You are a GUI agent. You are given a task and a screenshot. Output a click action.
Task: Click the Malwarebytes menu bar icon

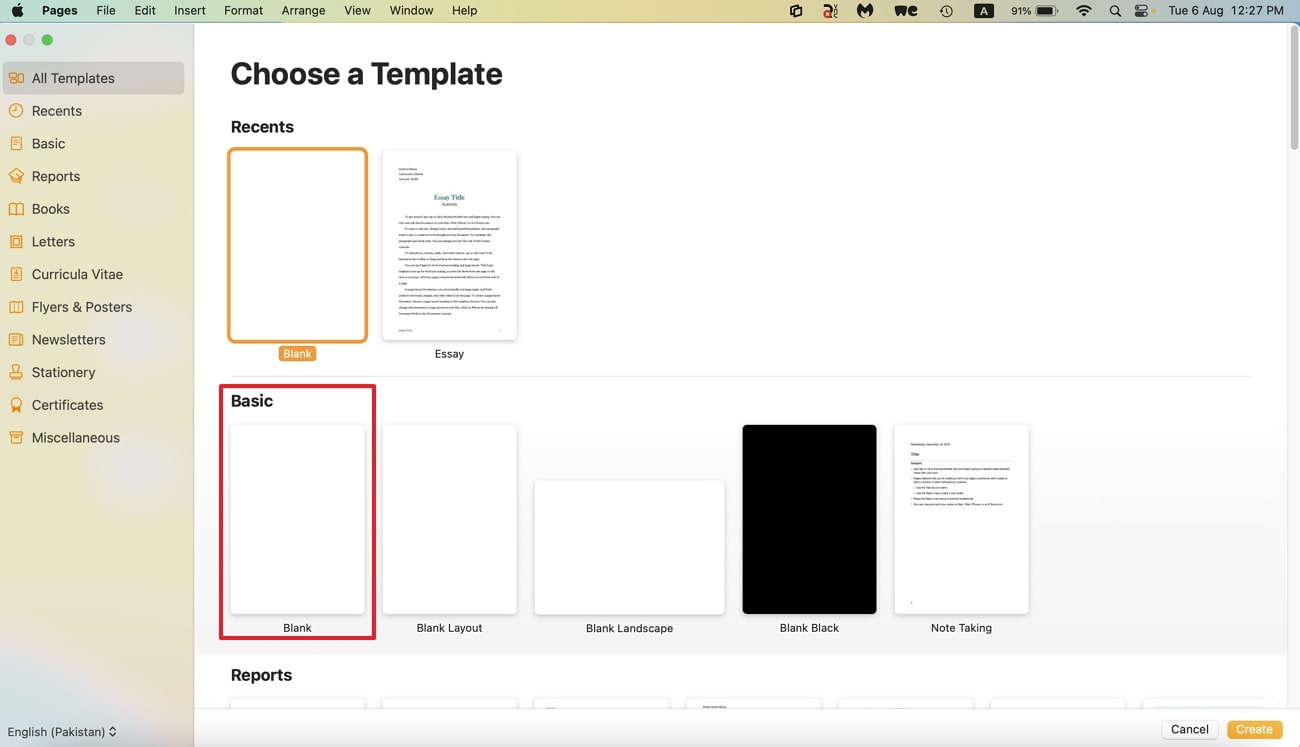(x=865, y=11)
